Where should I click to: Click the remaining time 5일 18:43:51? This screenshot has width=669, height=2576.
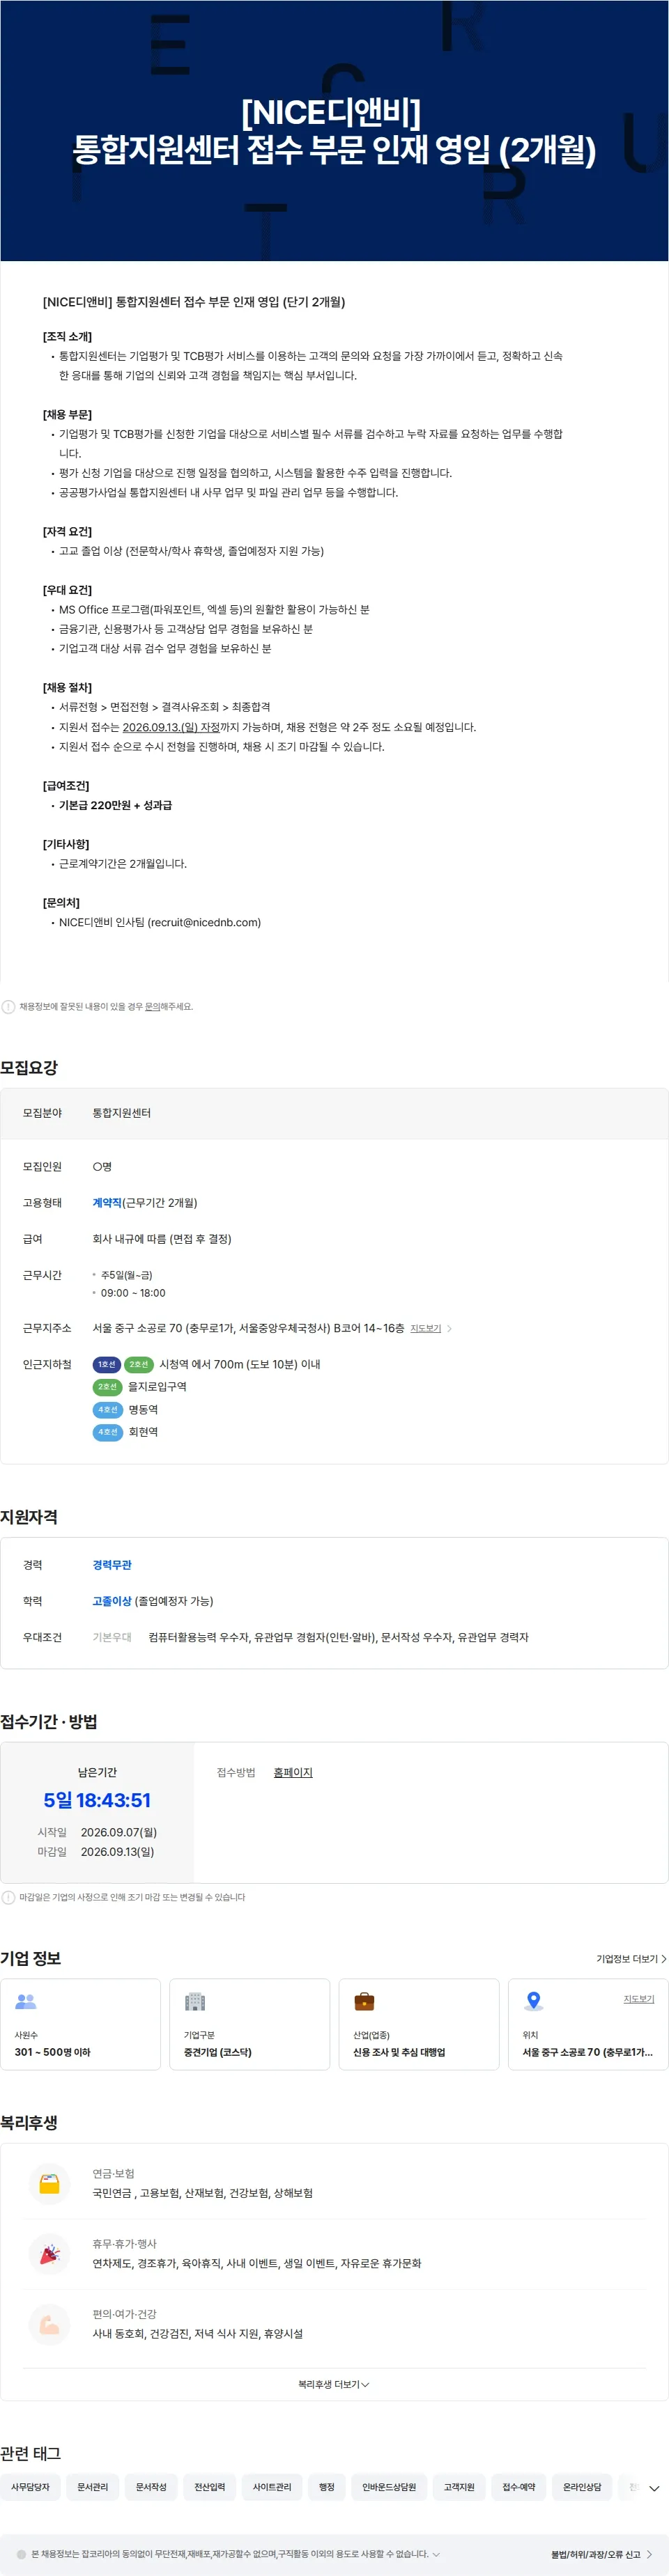[97, 1800]
